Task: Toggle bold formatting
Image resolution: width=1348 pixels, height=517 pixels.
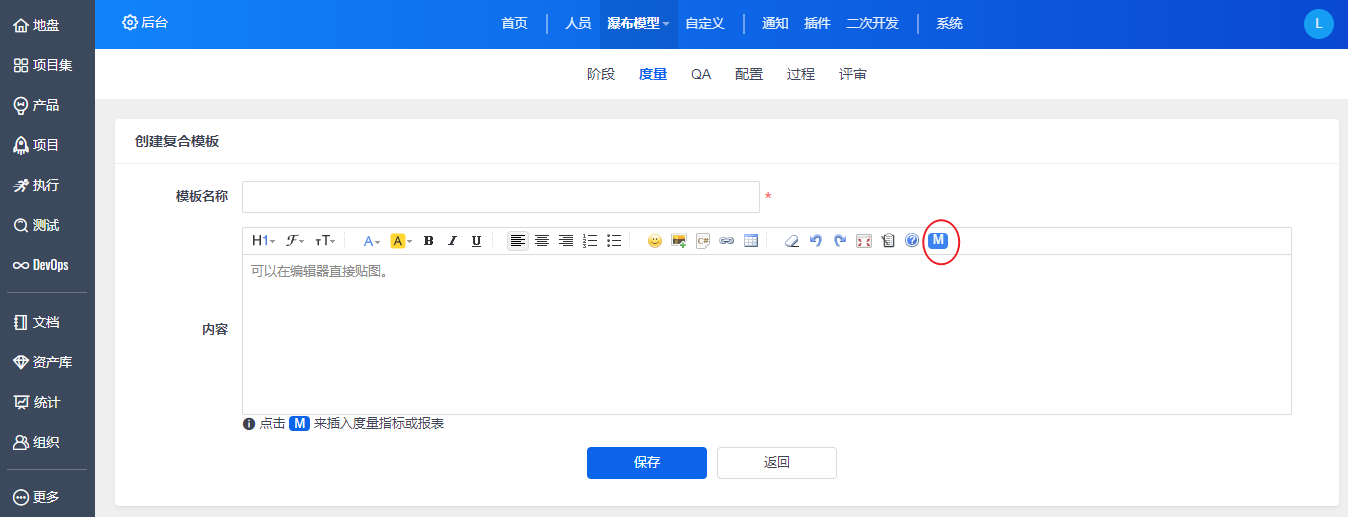Action: coord(428,241)
